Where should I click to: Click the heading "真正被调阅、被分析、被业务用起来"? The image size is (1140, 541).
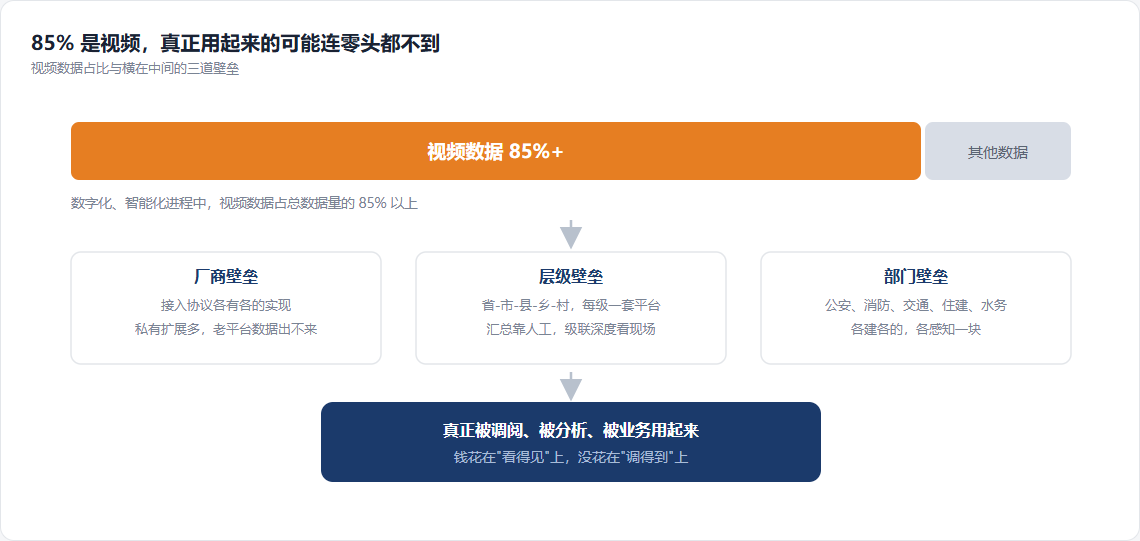[571, 430]
